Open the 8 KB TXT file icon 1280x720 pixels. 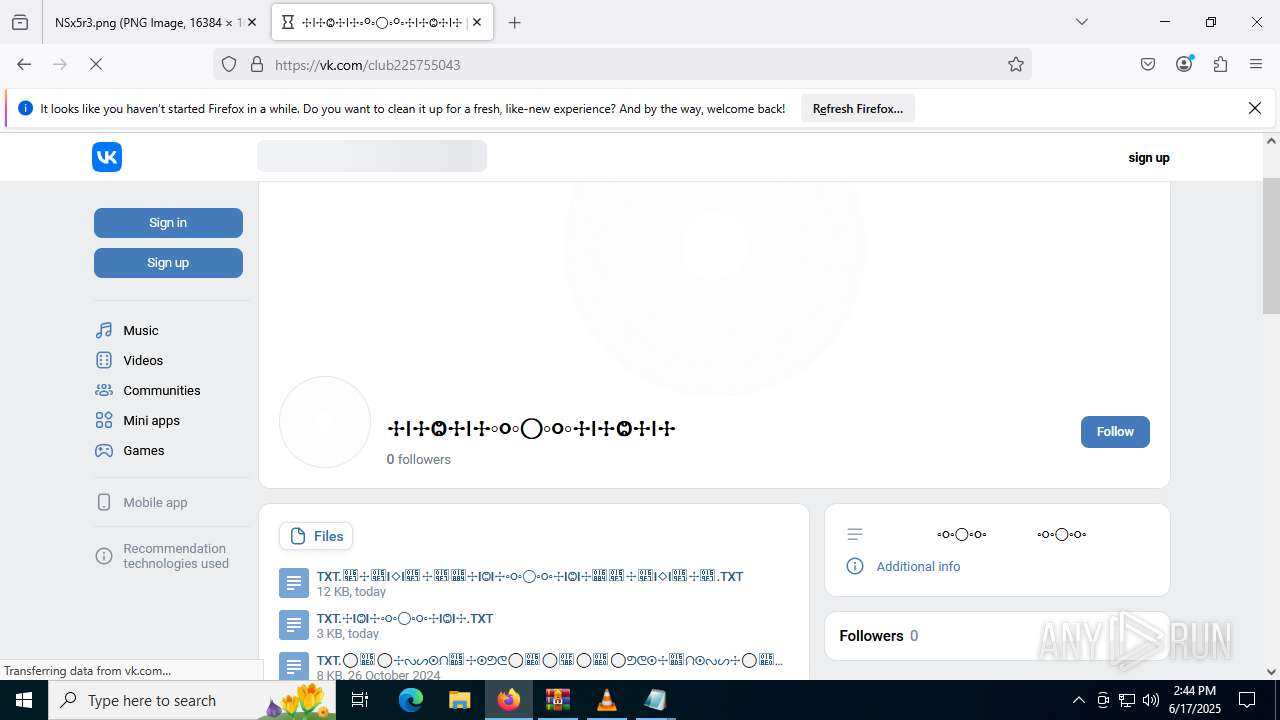(294, 666)
